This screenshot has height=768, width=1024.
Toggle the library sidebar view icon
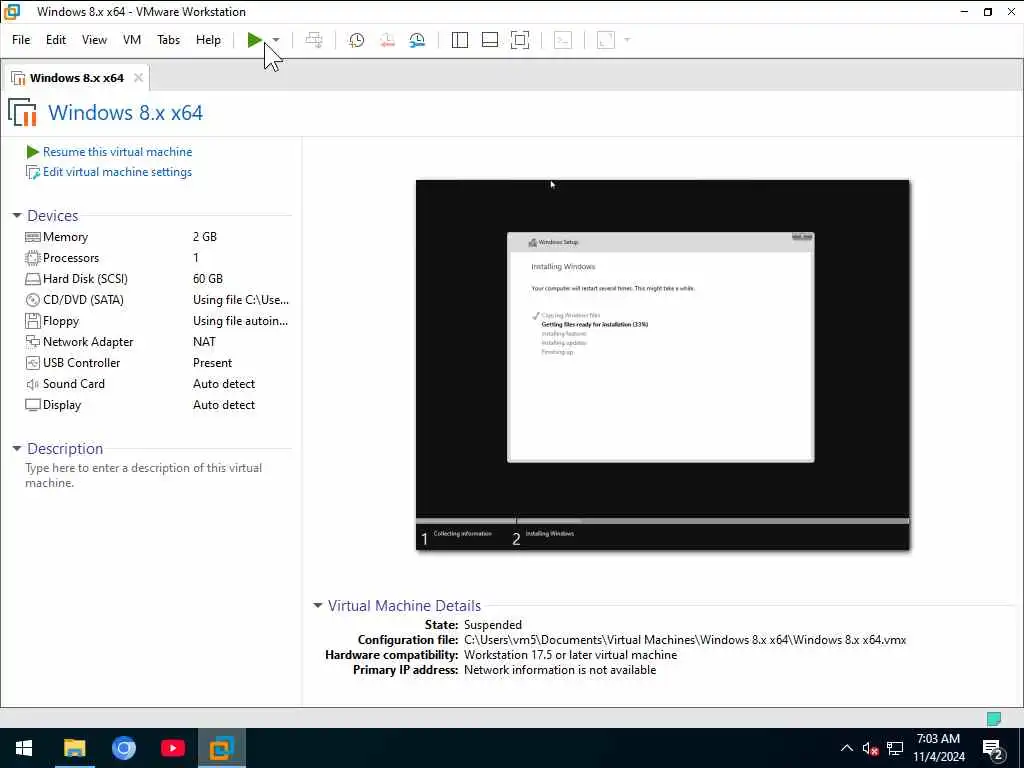tap(460, 40)
